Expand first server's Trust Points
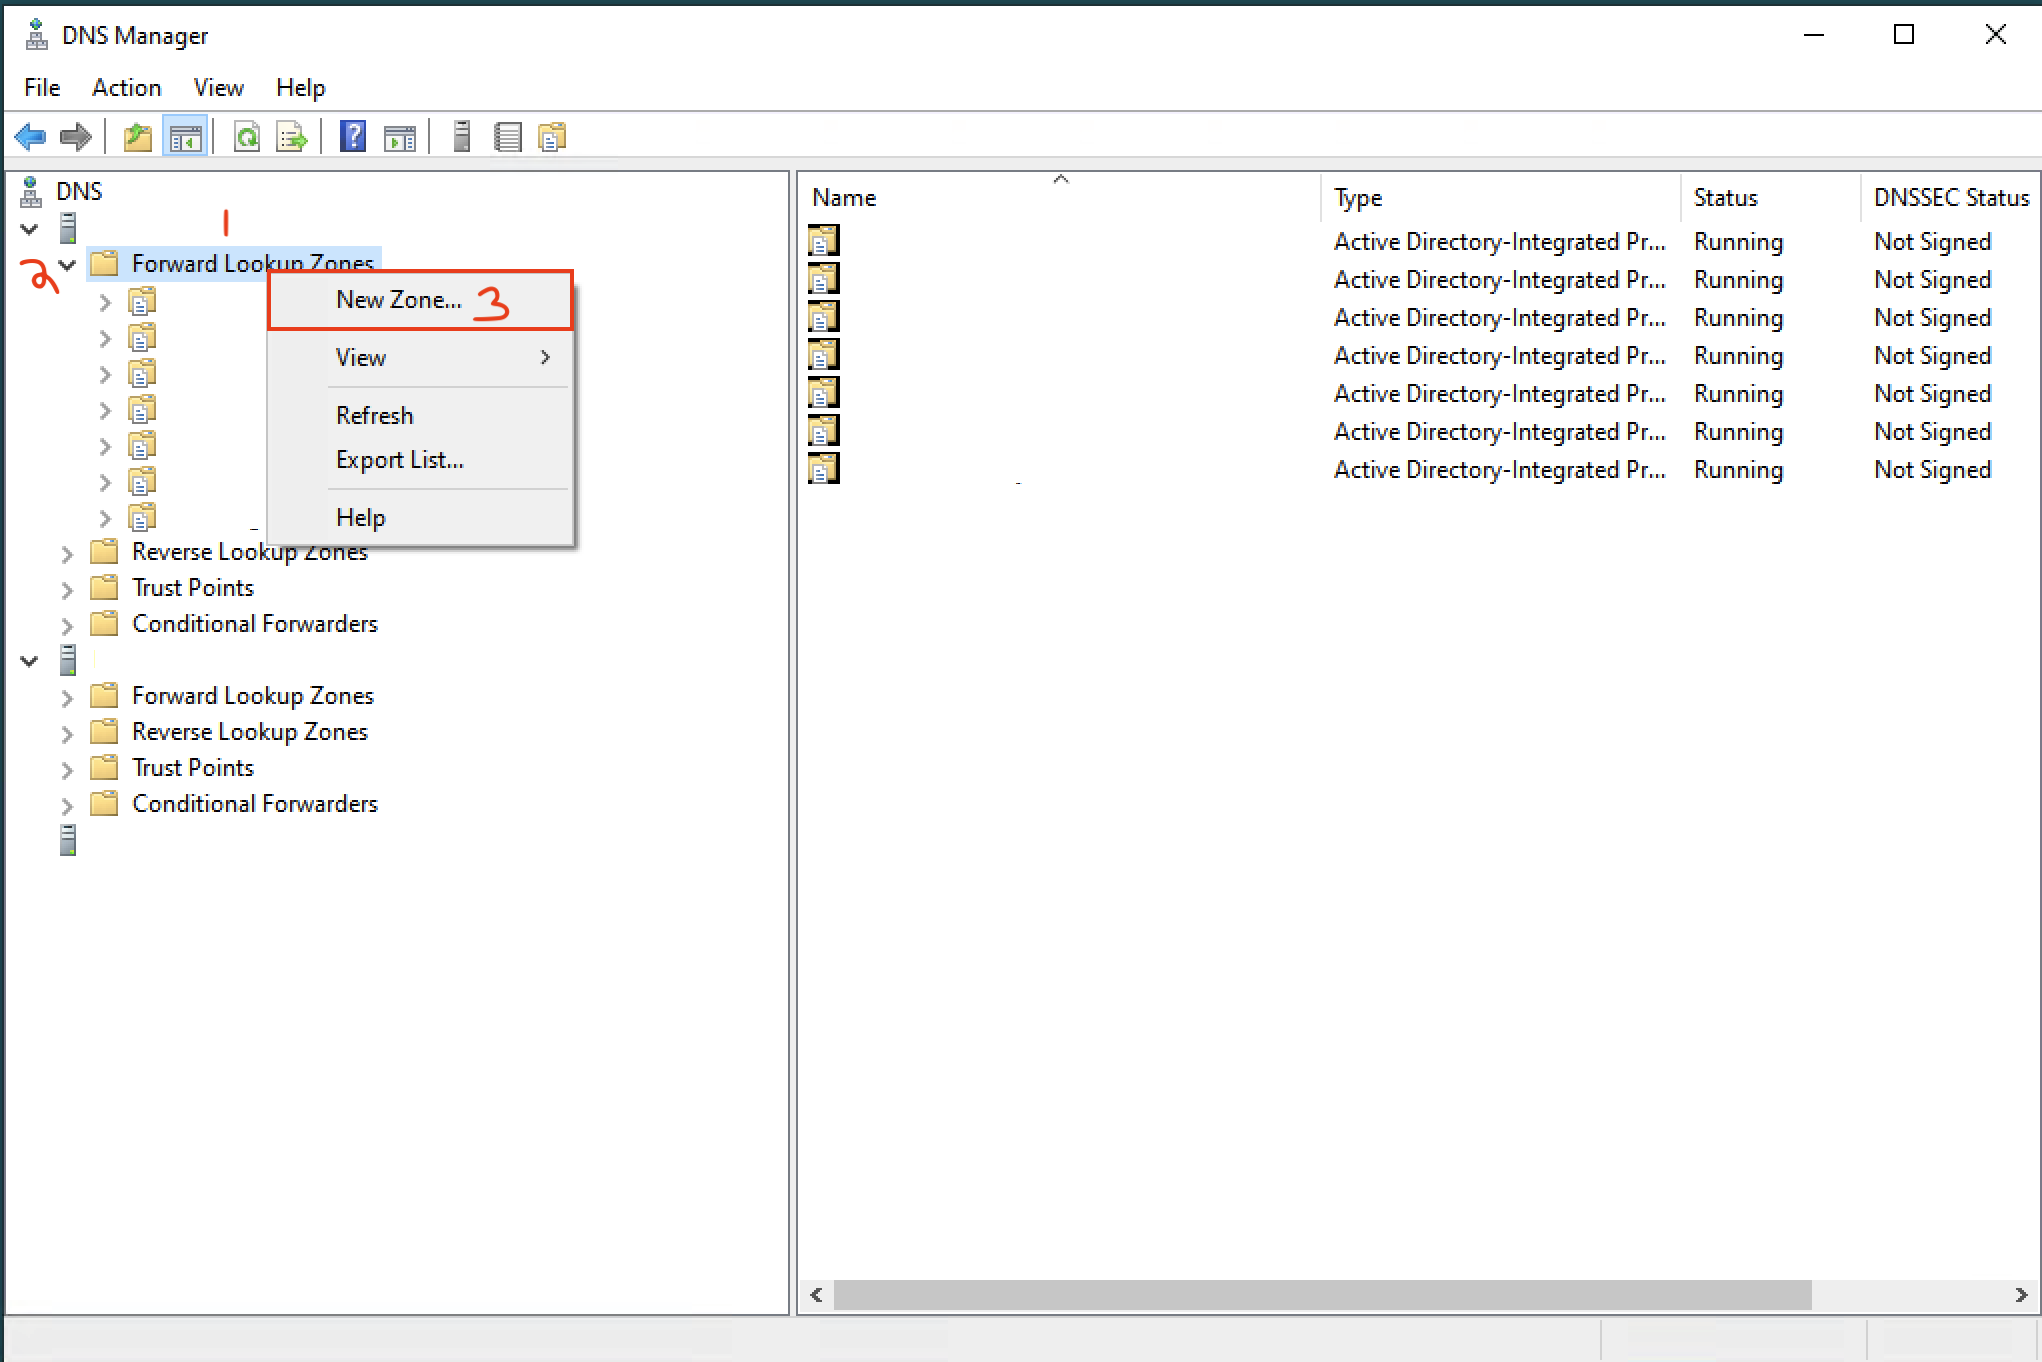Screen dimensions: 2042x1362 pos(68,589)
